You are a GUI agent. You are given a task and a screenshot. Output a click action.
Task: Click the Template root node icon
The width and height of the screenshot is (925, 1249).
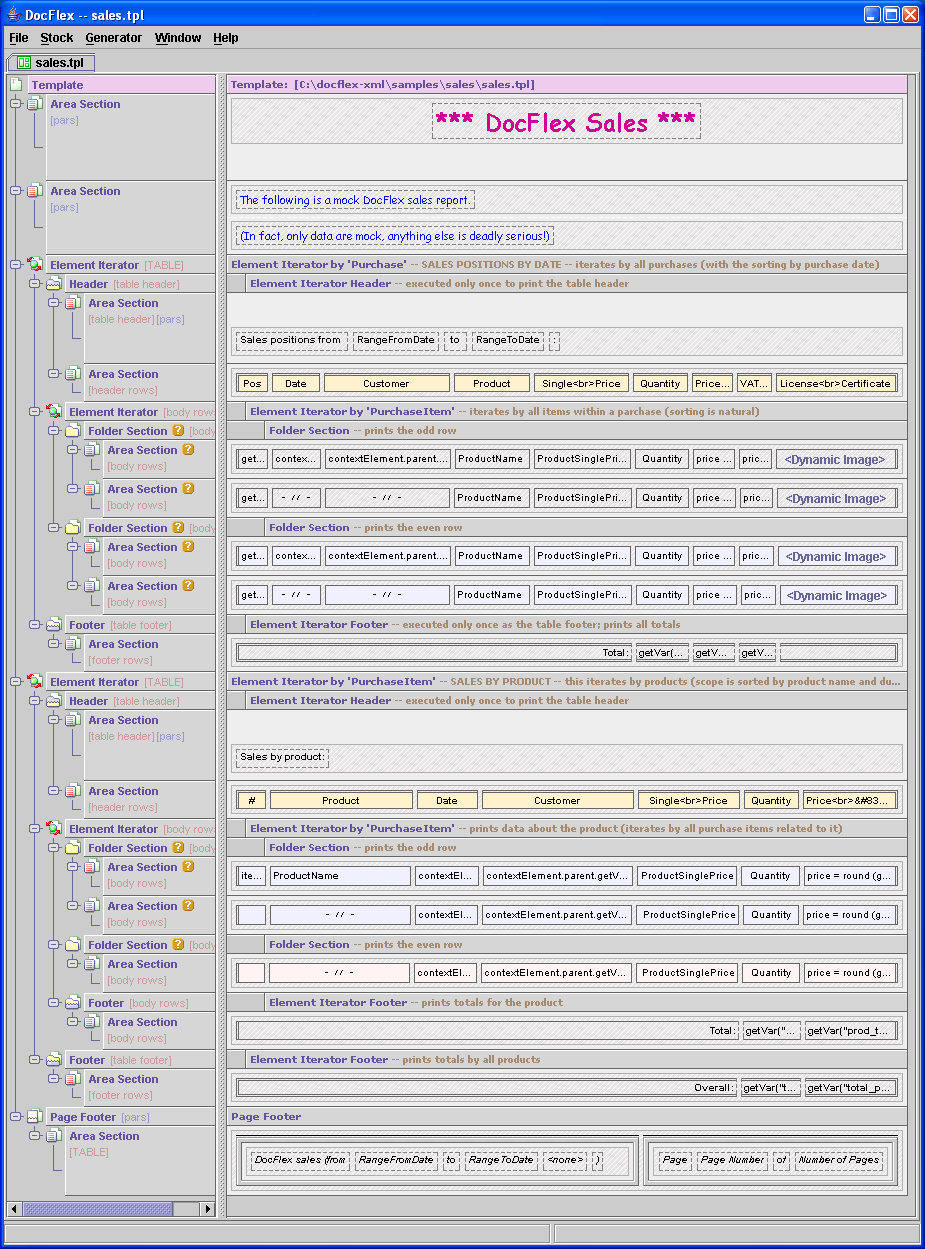16,85
